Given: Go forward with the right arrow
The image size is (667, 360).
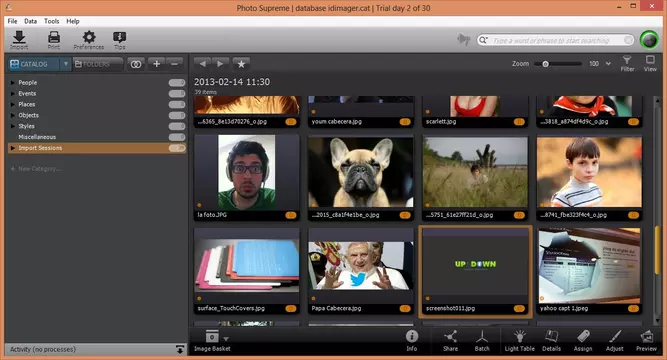Looking at the screenshot, I should pyautogui.click(x=220, y=64).
